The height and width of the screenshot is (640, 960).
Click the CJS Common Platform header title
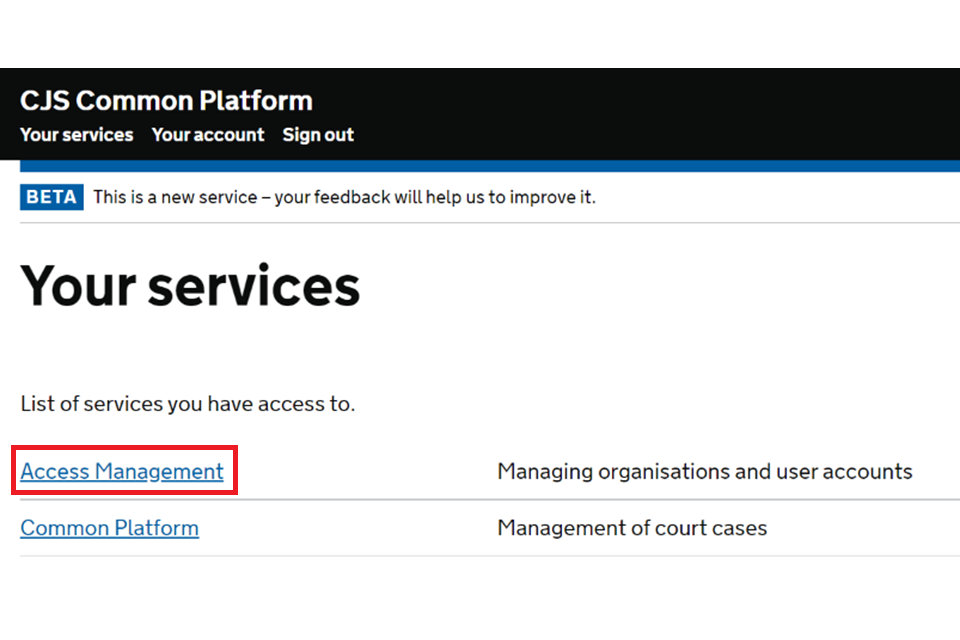166,101
